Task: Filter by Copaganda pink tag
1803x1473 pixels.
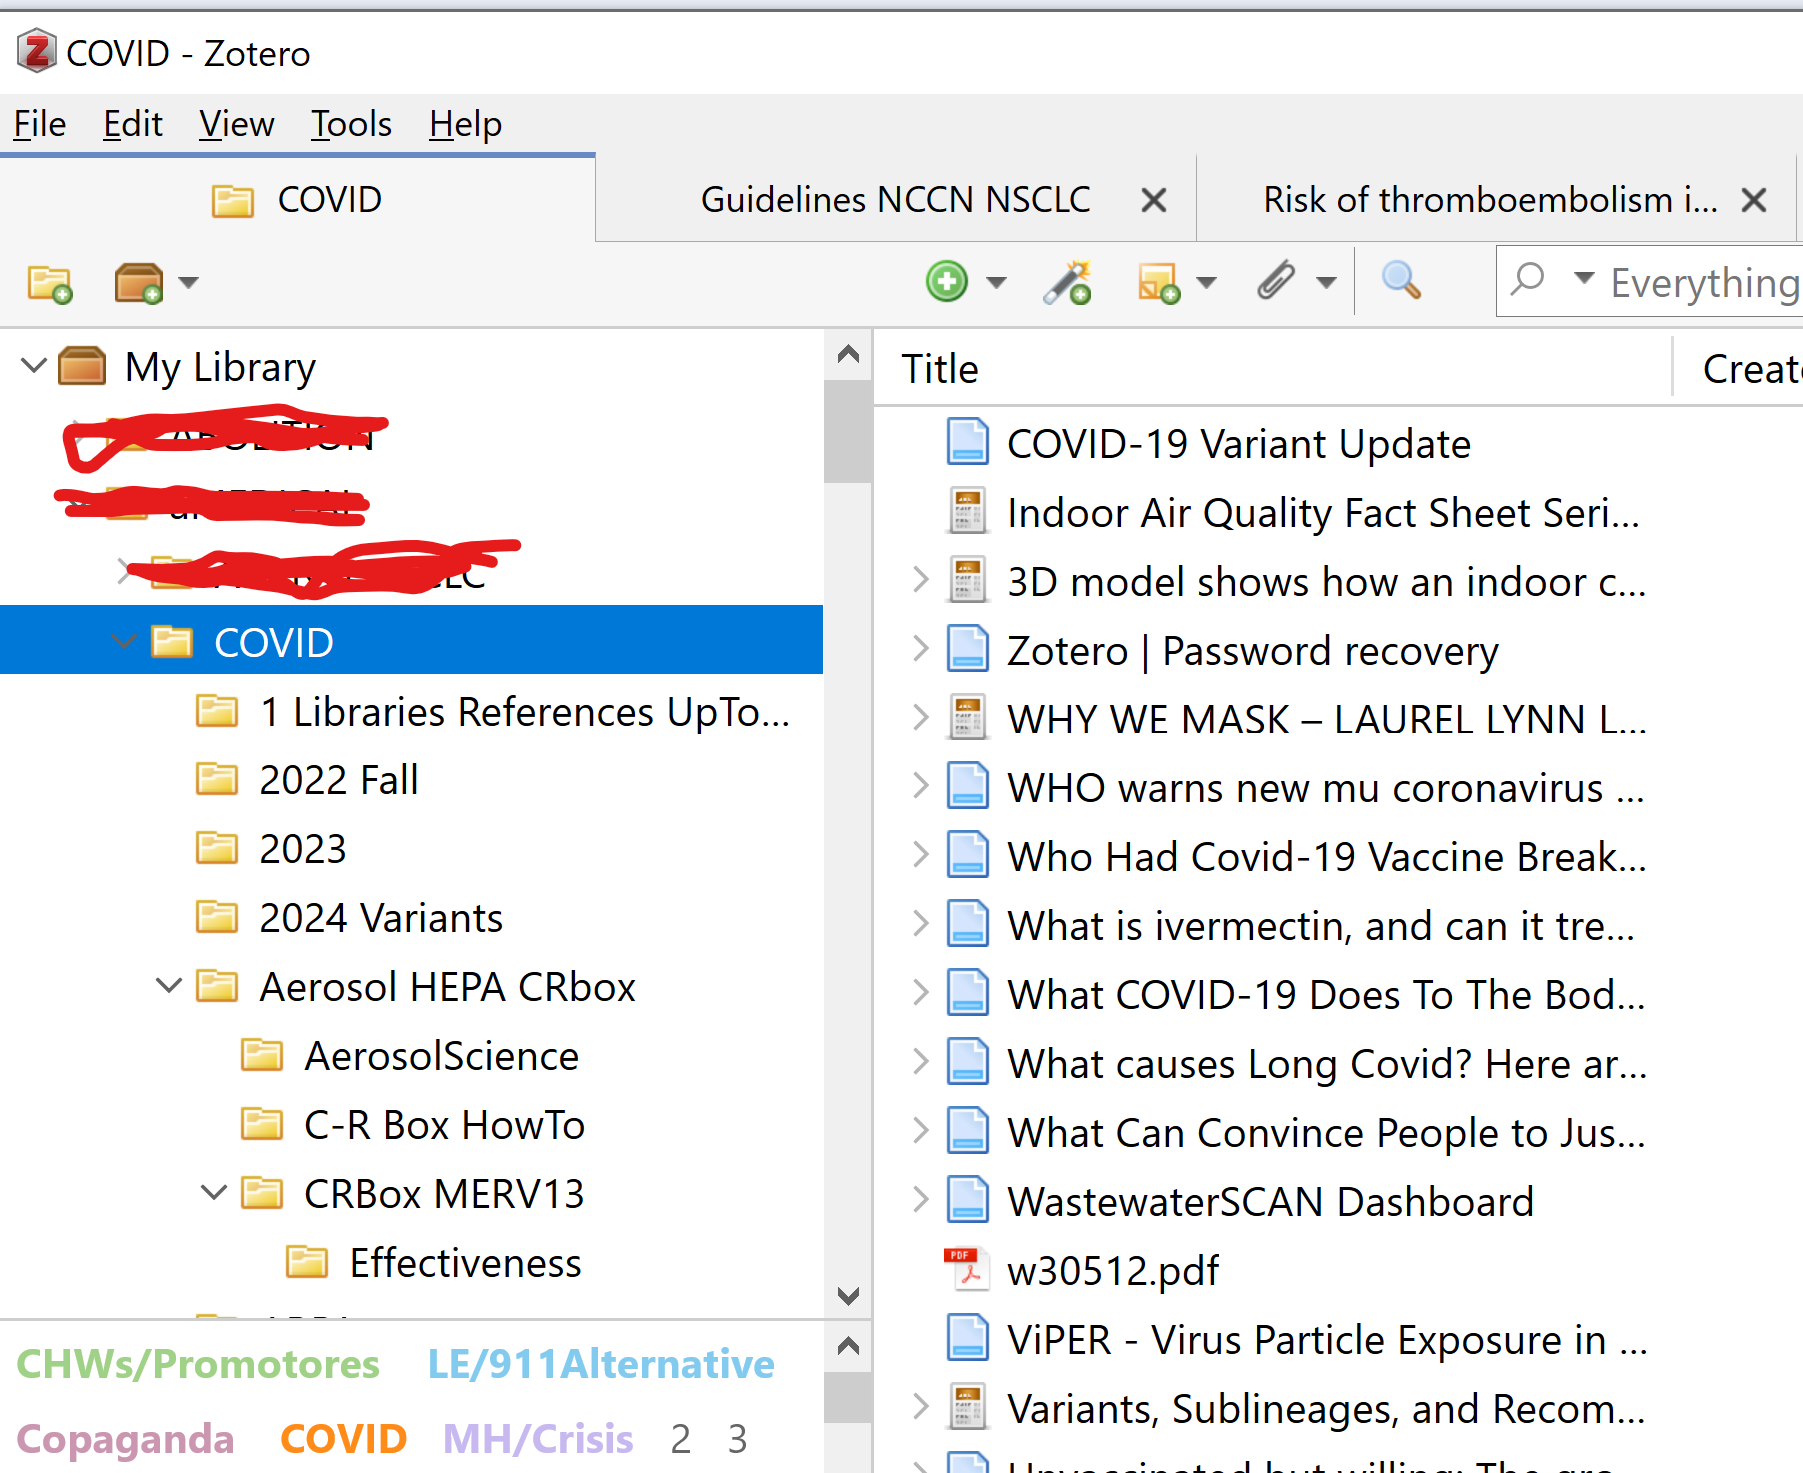Action: pos(125,1439)
